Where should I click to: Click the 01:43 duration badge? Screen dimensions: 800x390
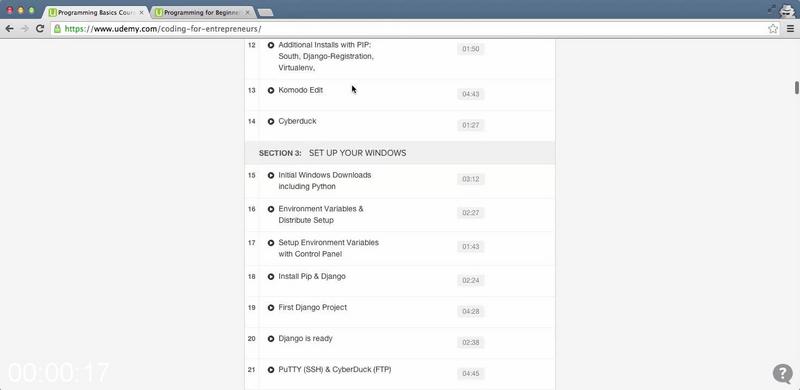click(470, 247)
